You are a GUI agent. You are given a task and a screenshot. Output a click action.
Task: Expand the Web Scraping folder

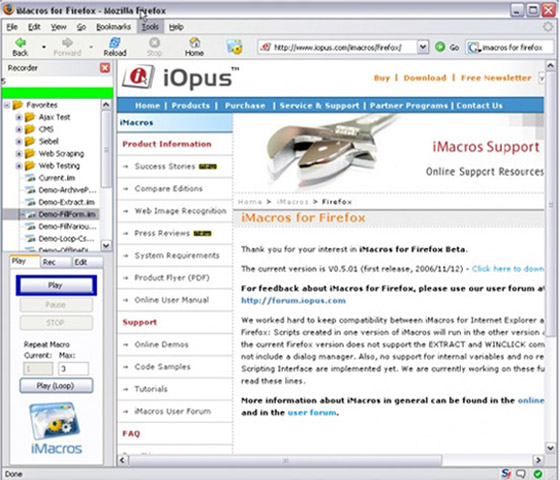pos(19,154)
